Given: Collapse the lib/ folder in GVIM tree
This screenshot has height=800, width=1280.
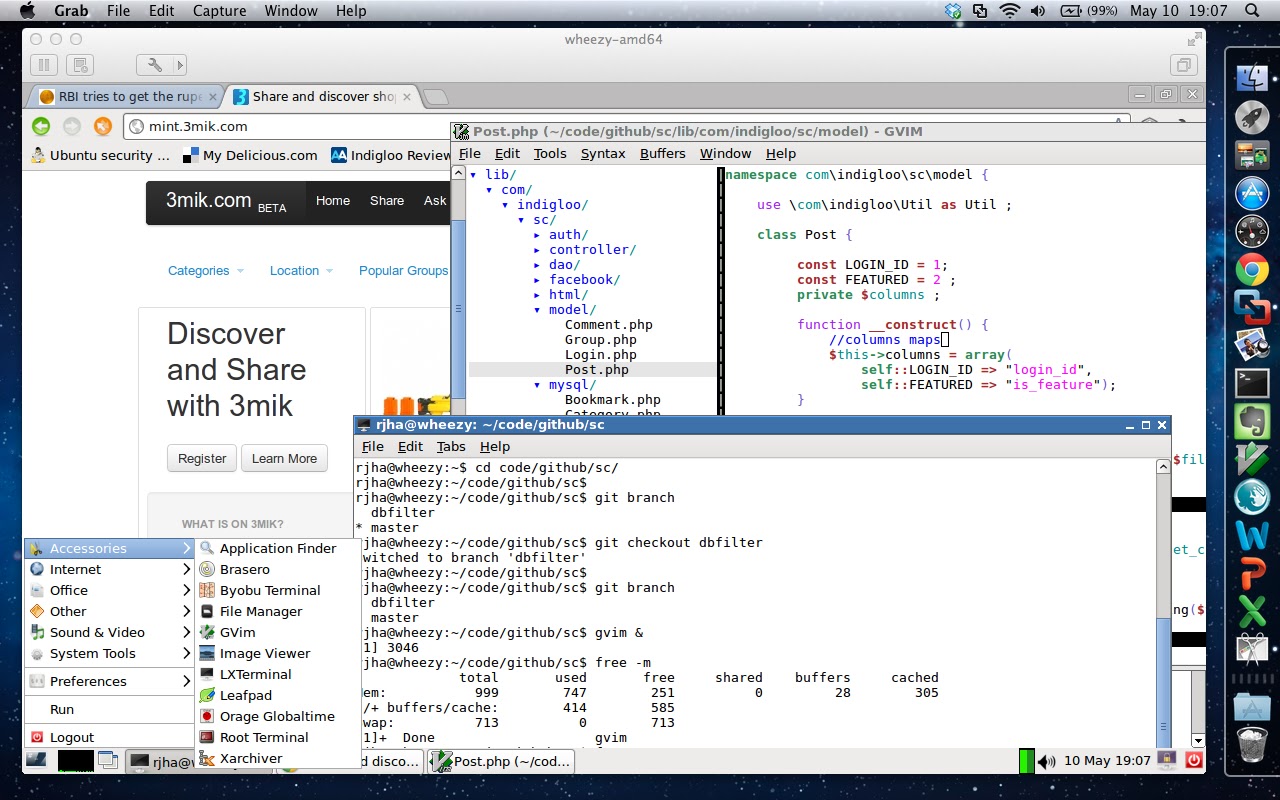Looking at the screenshot, I should 473,175.
